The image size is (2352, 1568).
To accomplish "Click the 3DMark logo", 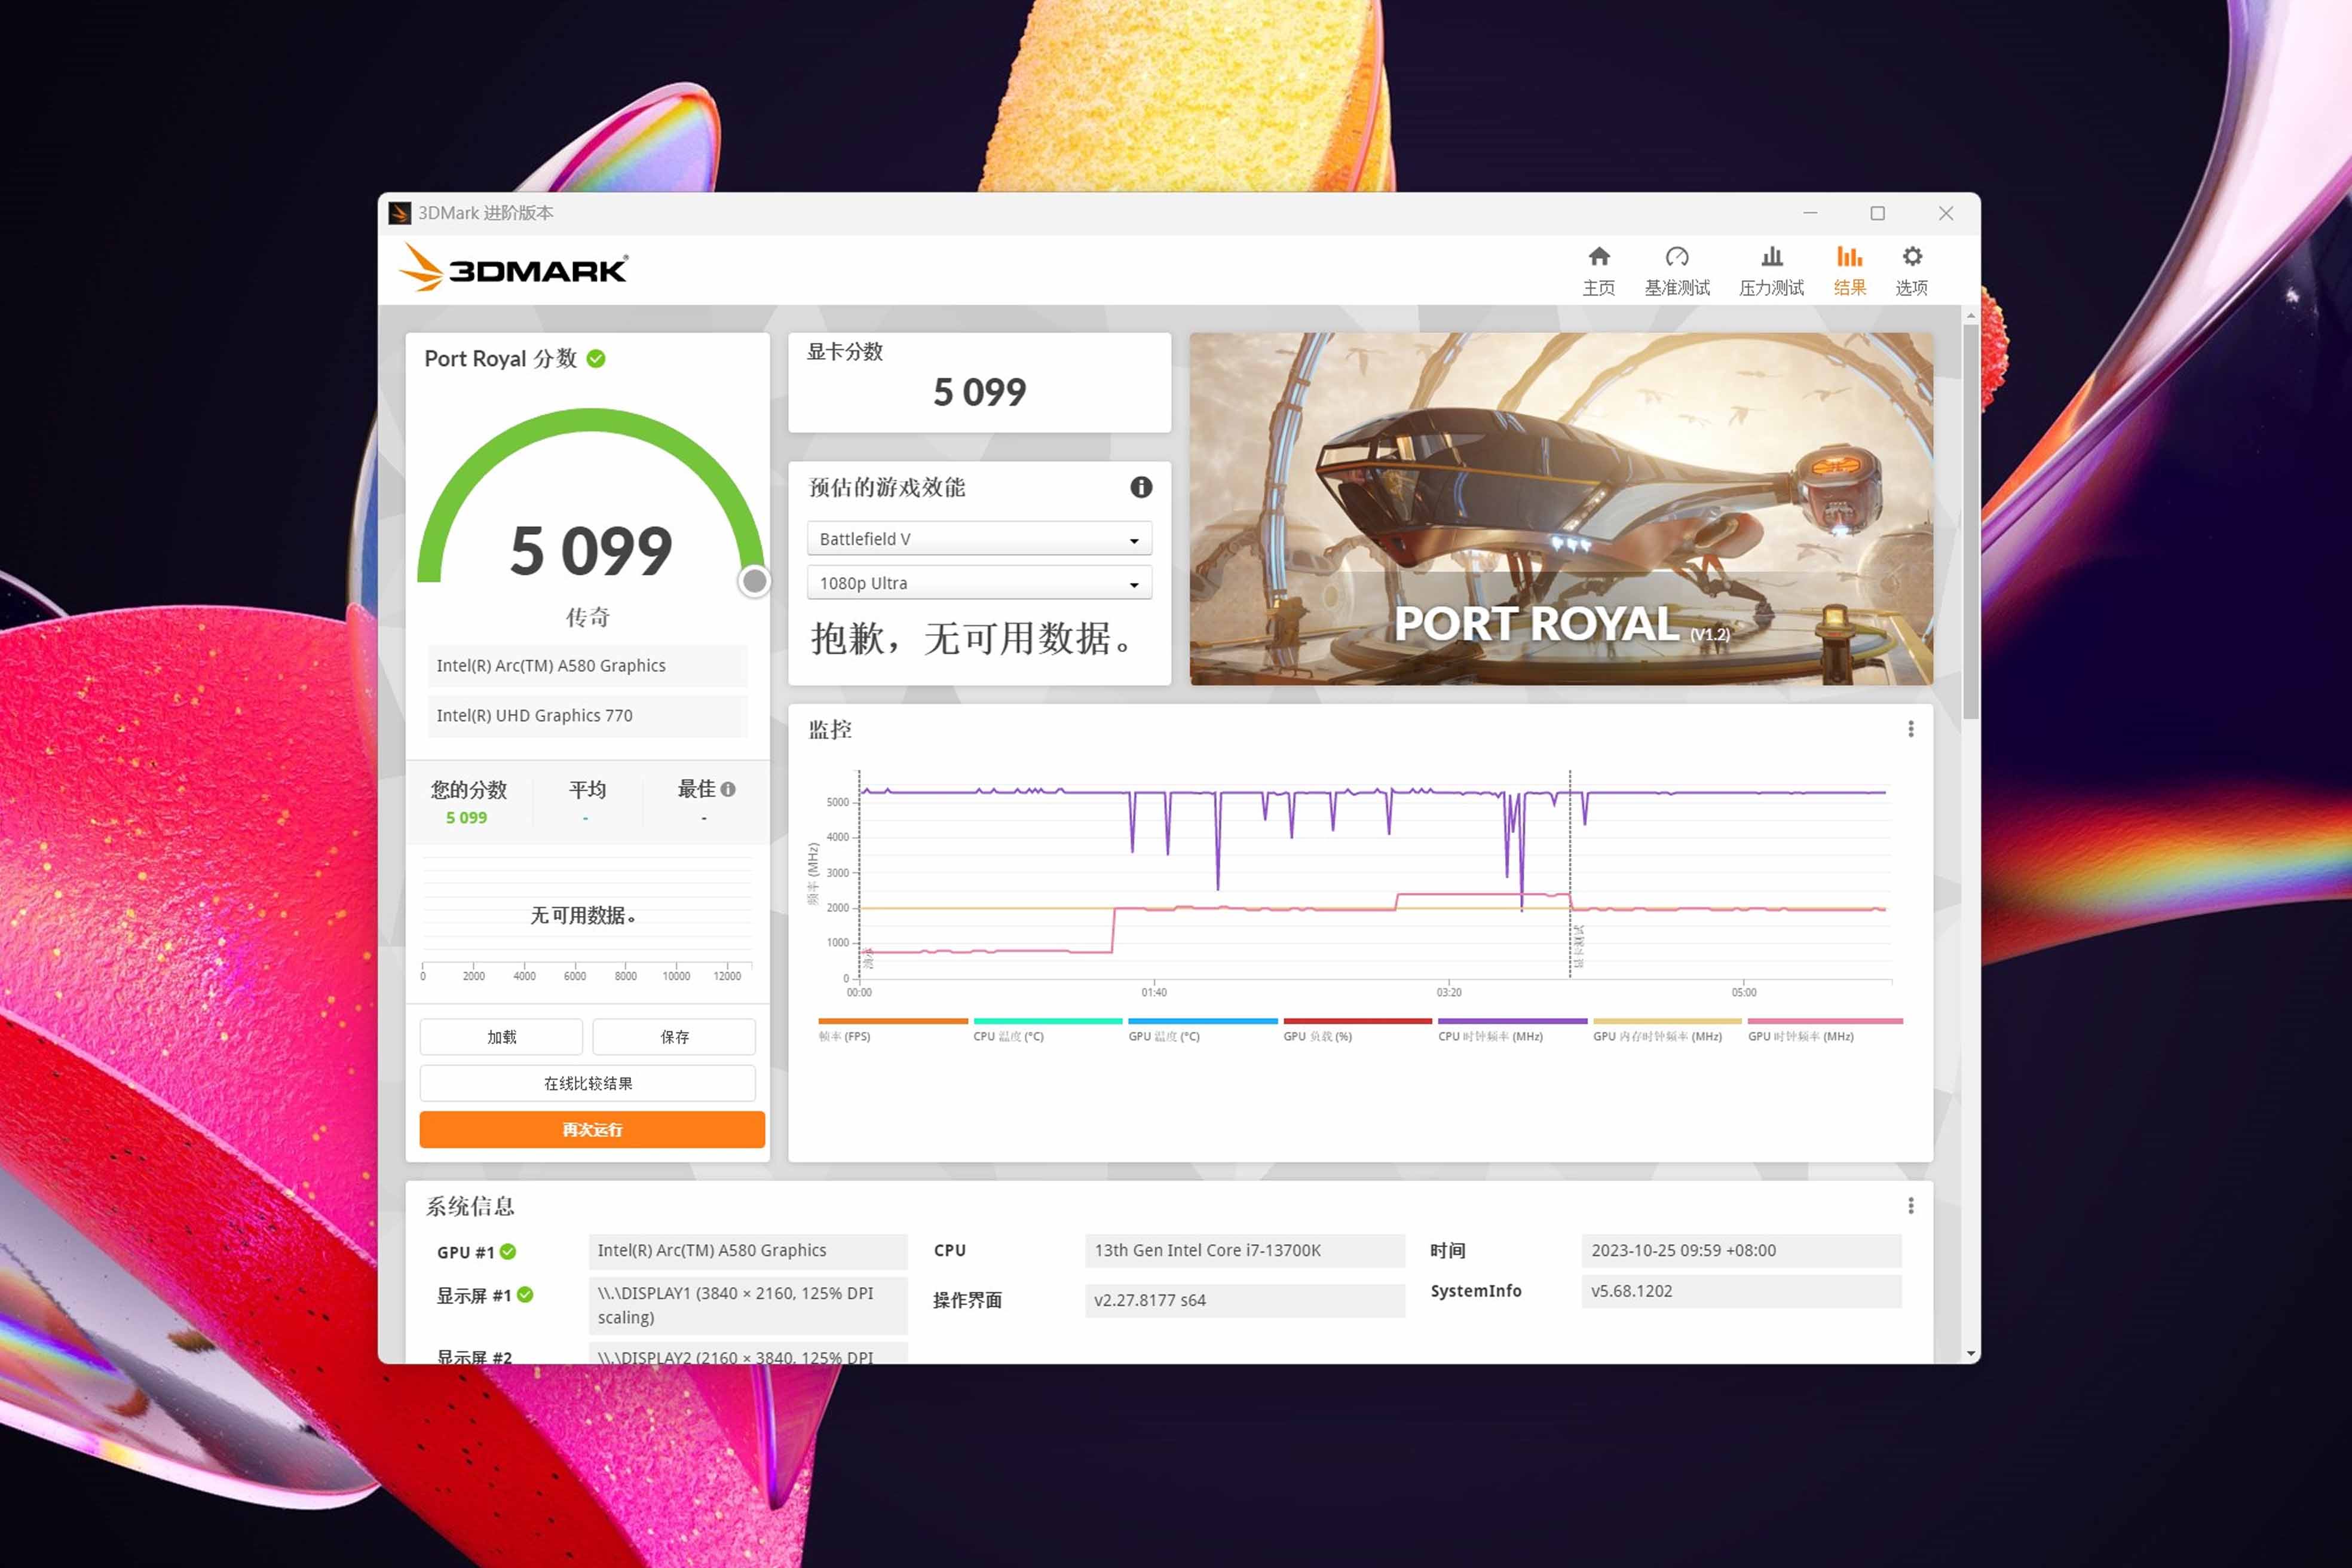I will click(x=513, y=268).
